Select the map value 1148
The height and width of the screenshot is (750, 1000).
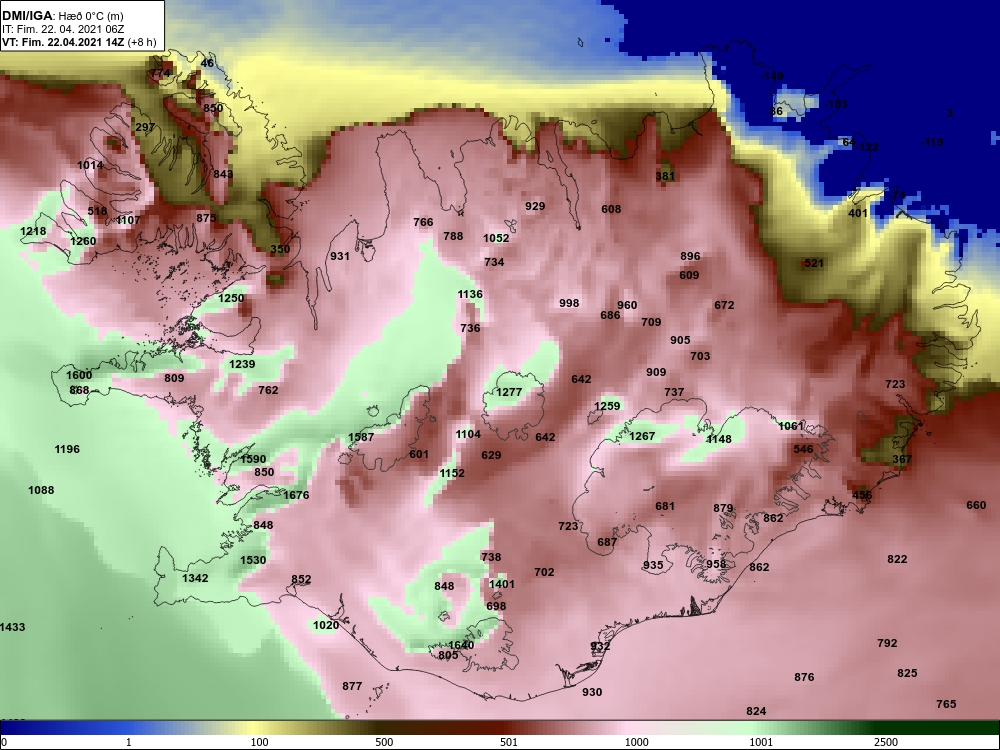719,439
